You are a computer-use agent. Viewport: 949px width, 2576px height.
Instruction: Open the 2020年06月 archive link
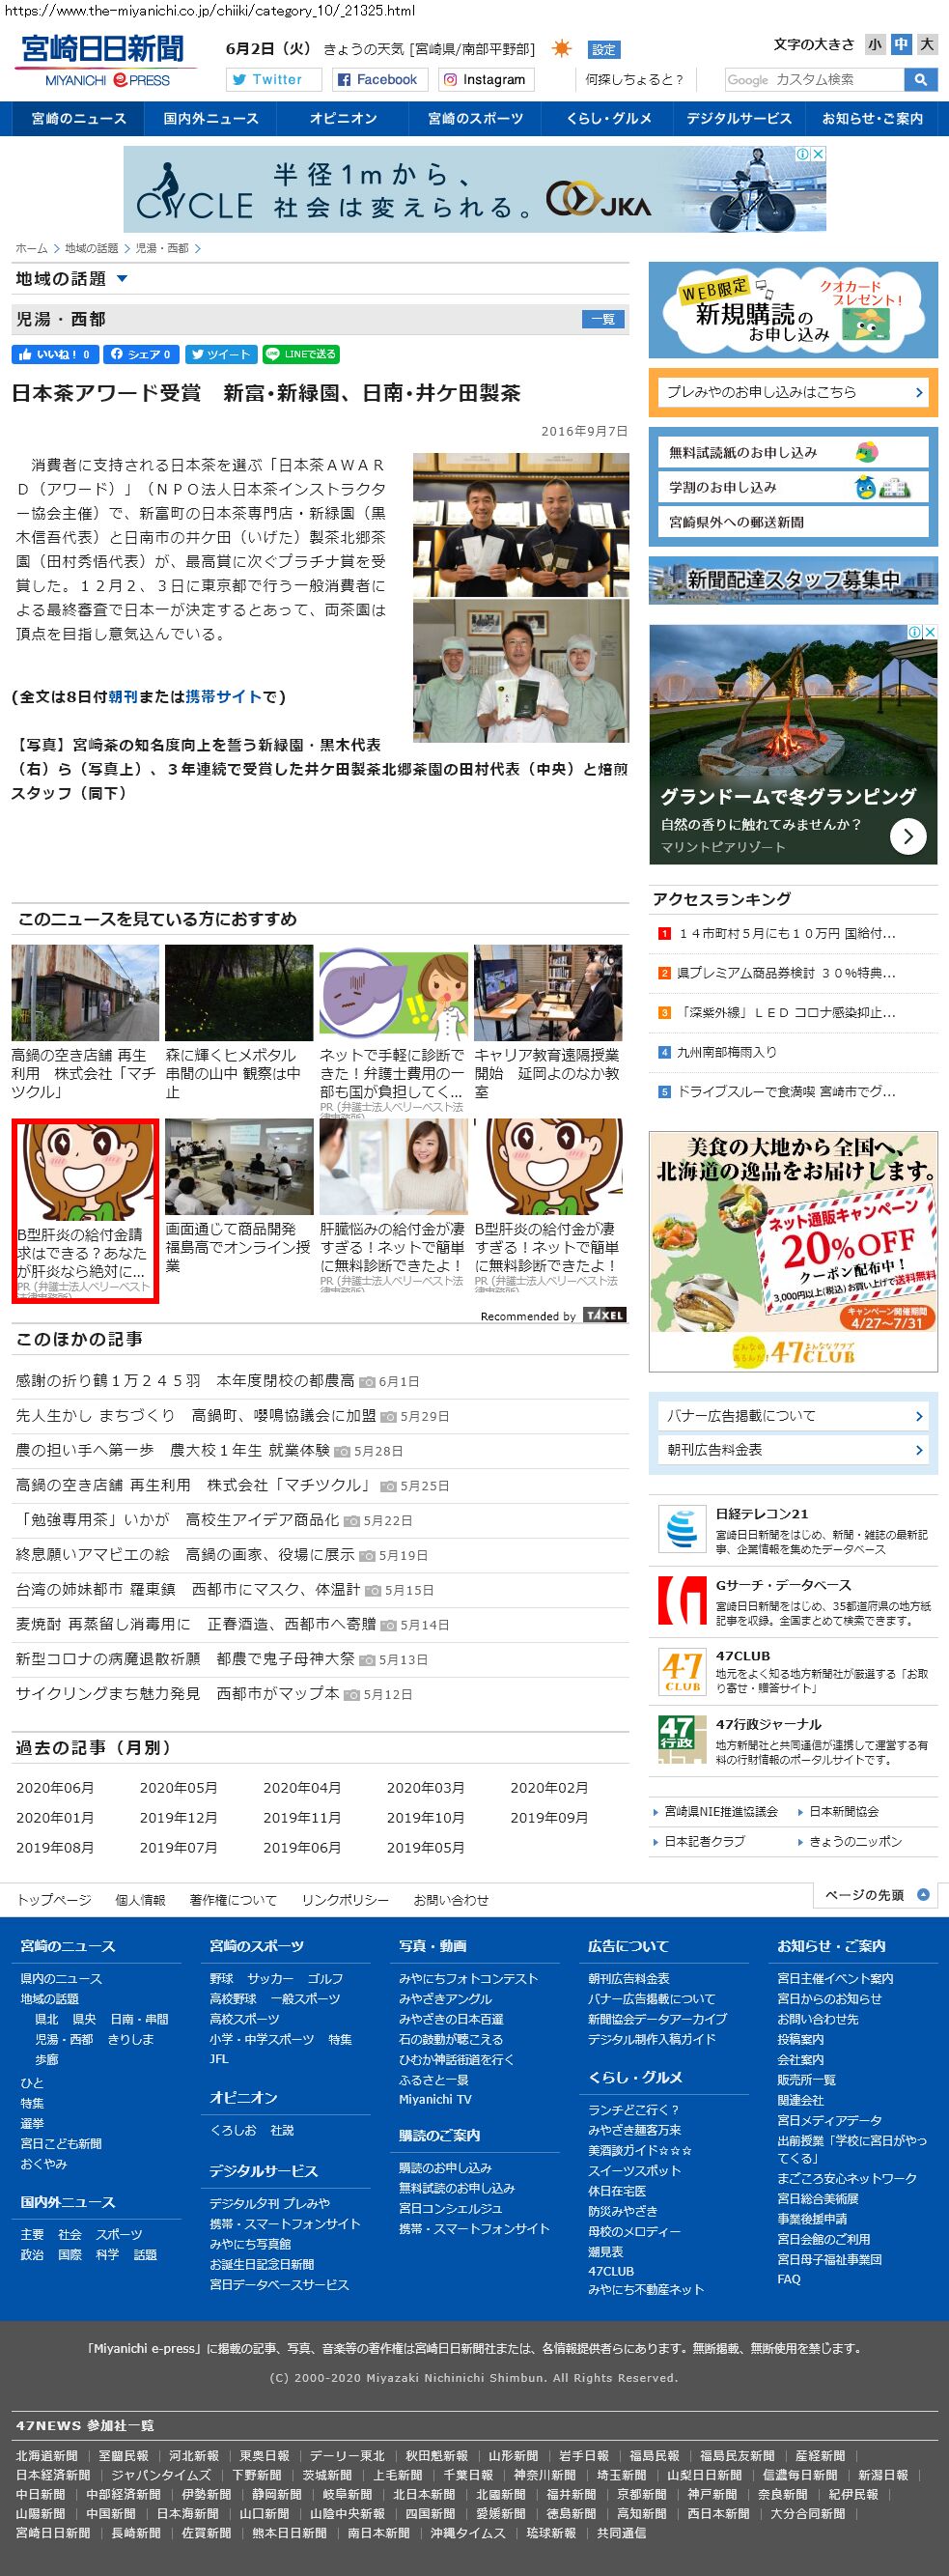pyautogui.click(x=55, y=1788)
